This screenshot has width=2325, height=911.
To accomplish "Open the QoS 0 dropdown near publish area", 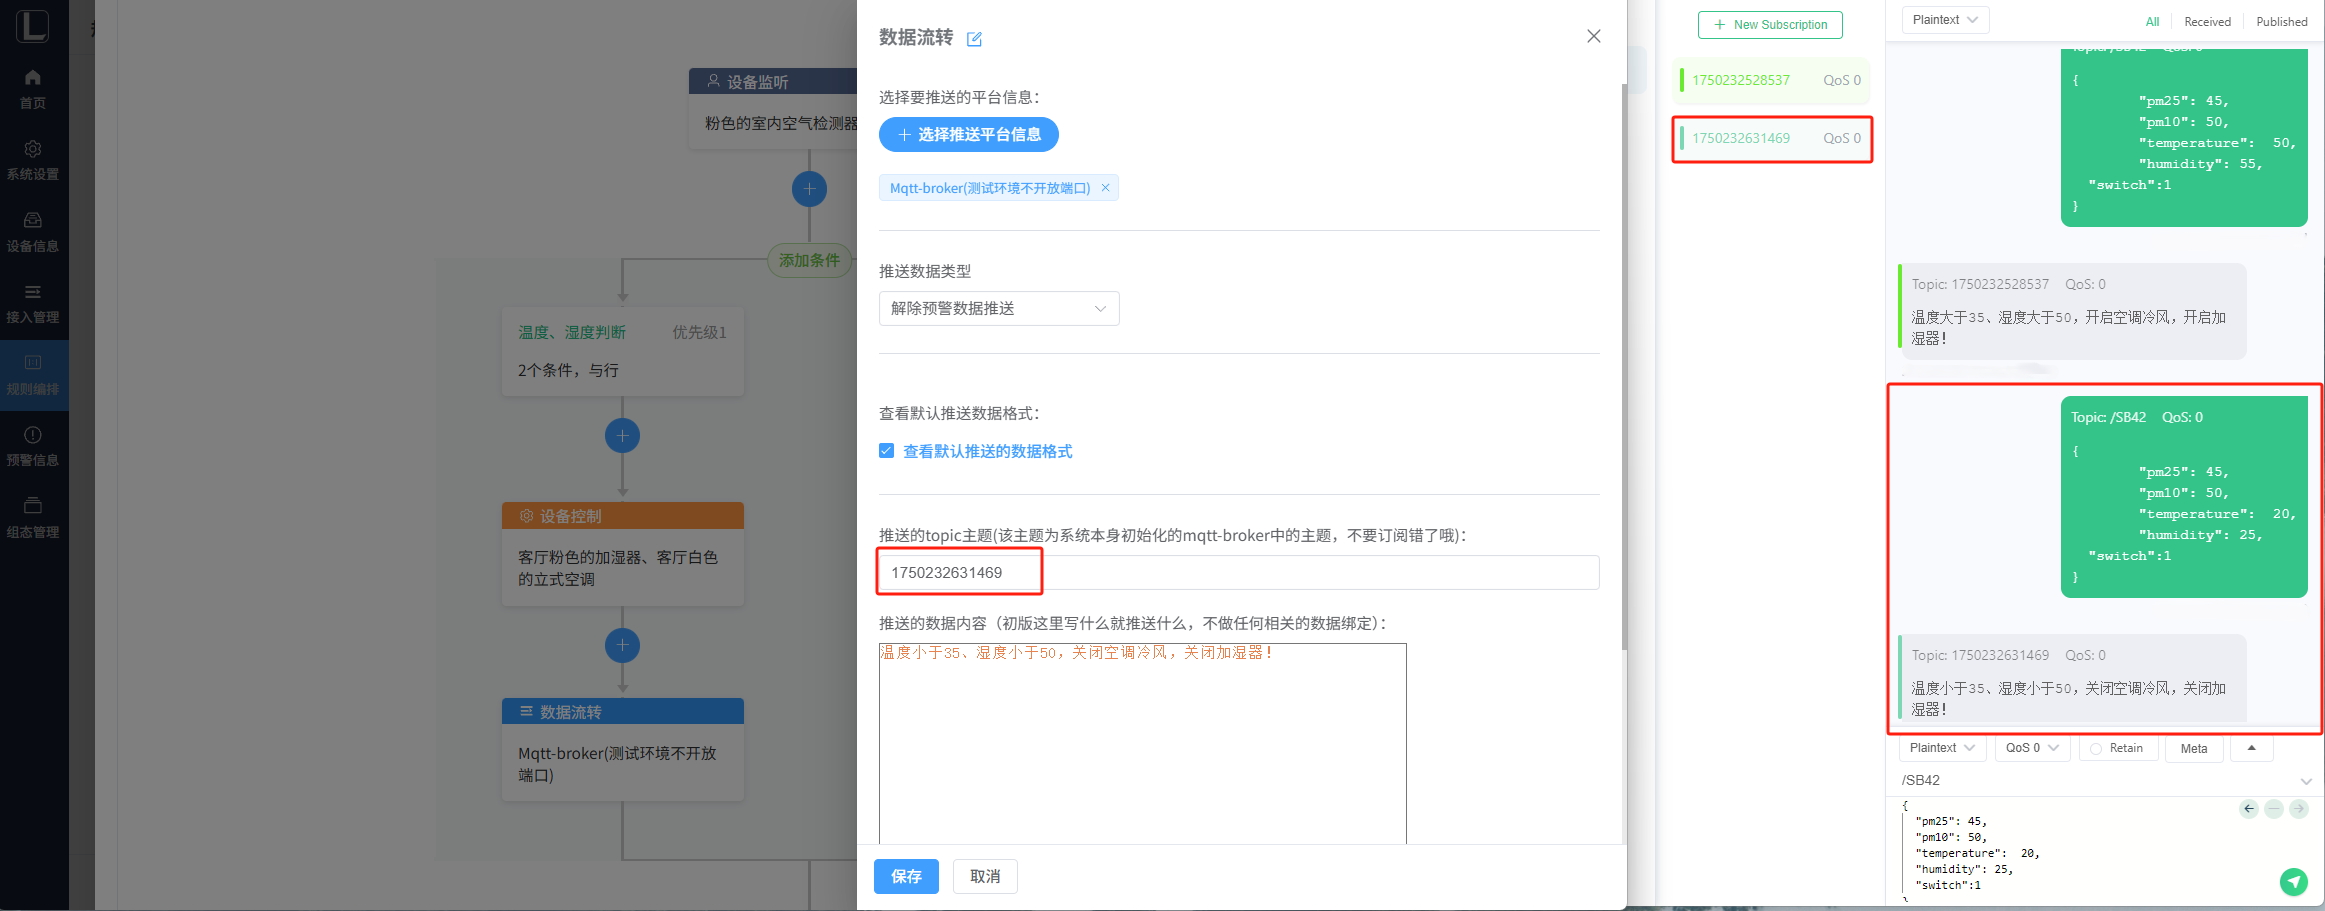I will pos(2031,748).
